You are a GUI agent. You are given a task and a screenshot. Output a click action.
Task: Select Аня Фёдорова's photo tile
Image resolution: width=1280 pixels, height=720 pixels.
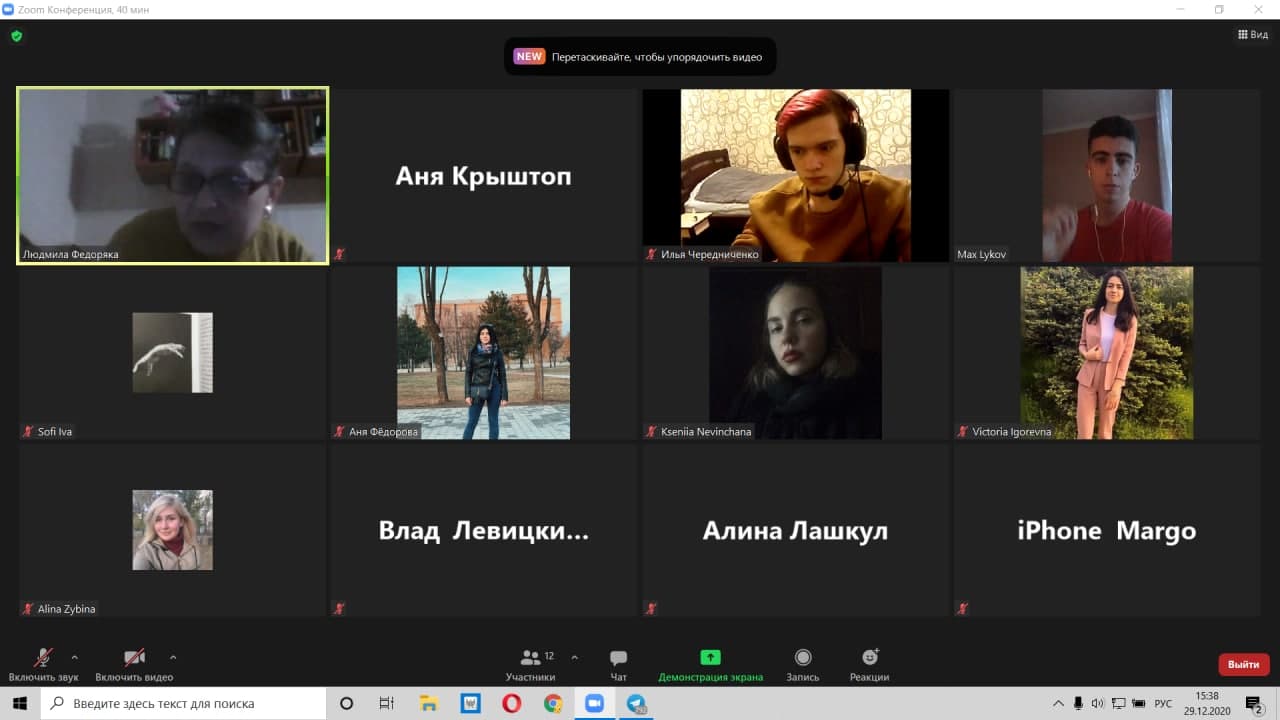coord(484,352)
